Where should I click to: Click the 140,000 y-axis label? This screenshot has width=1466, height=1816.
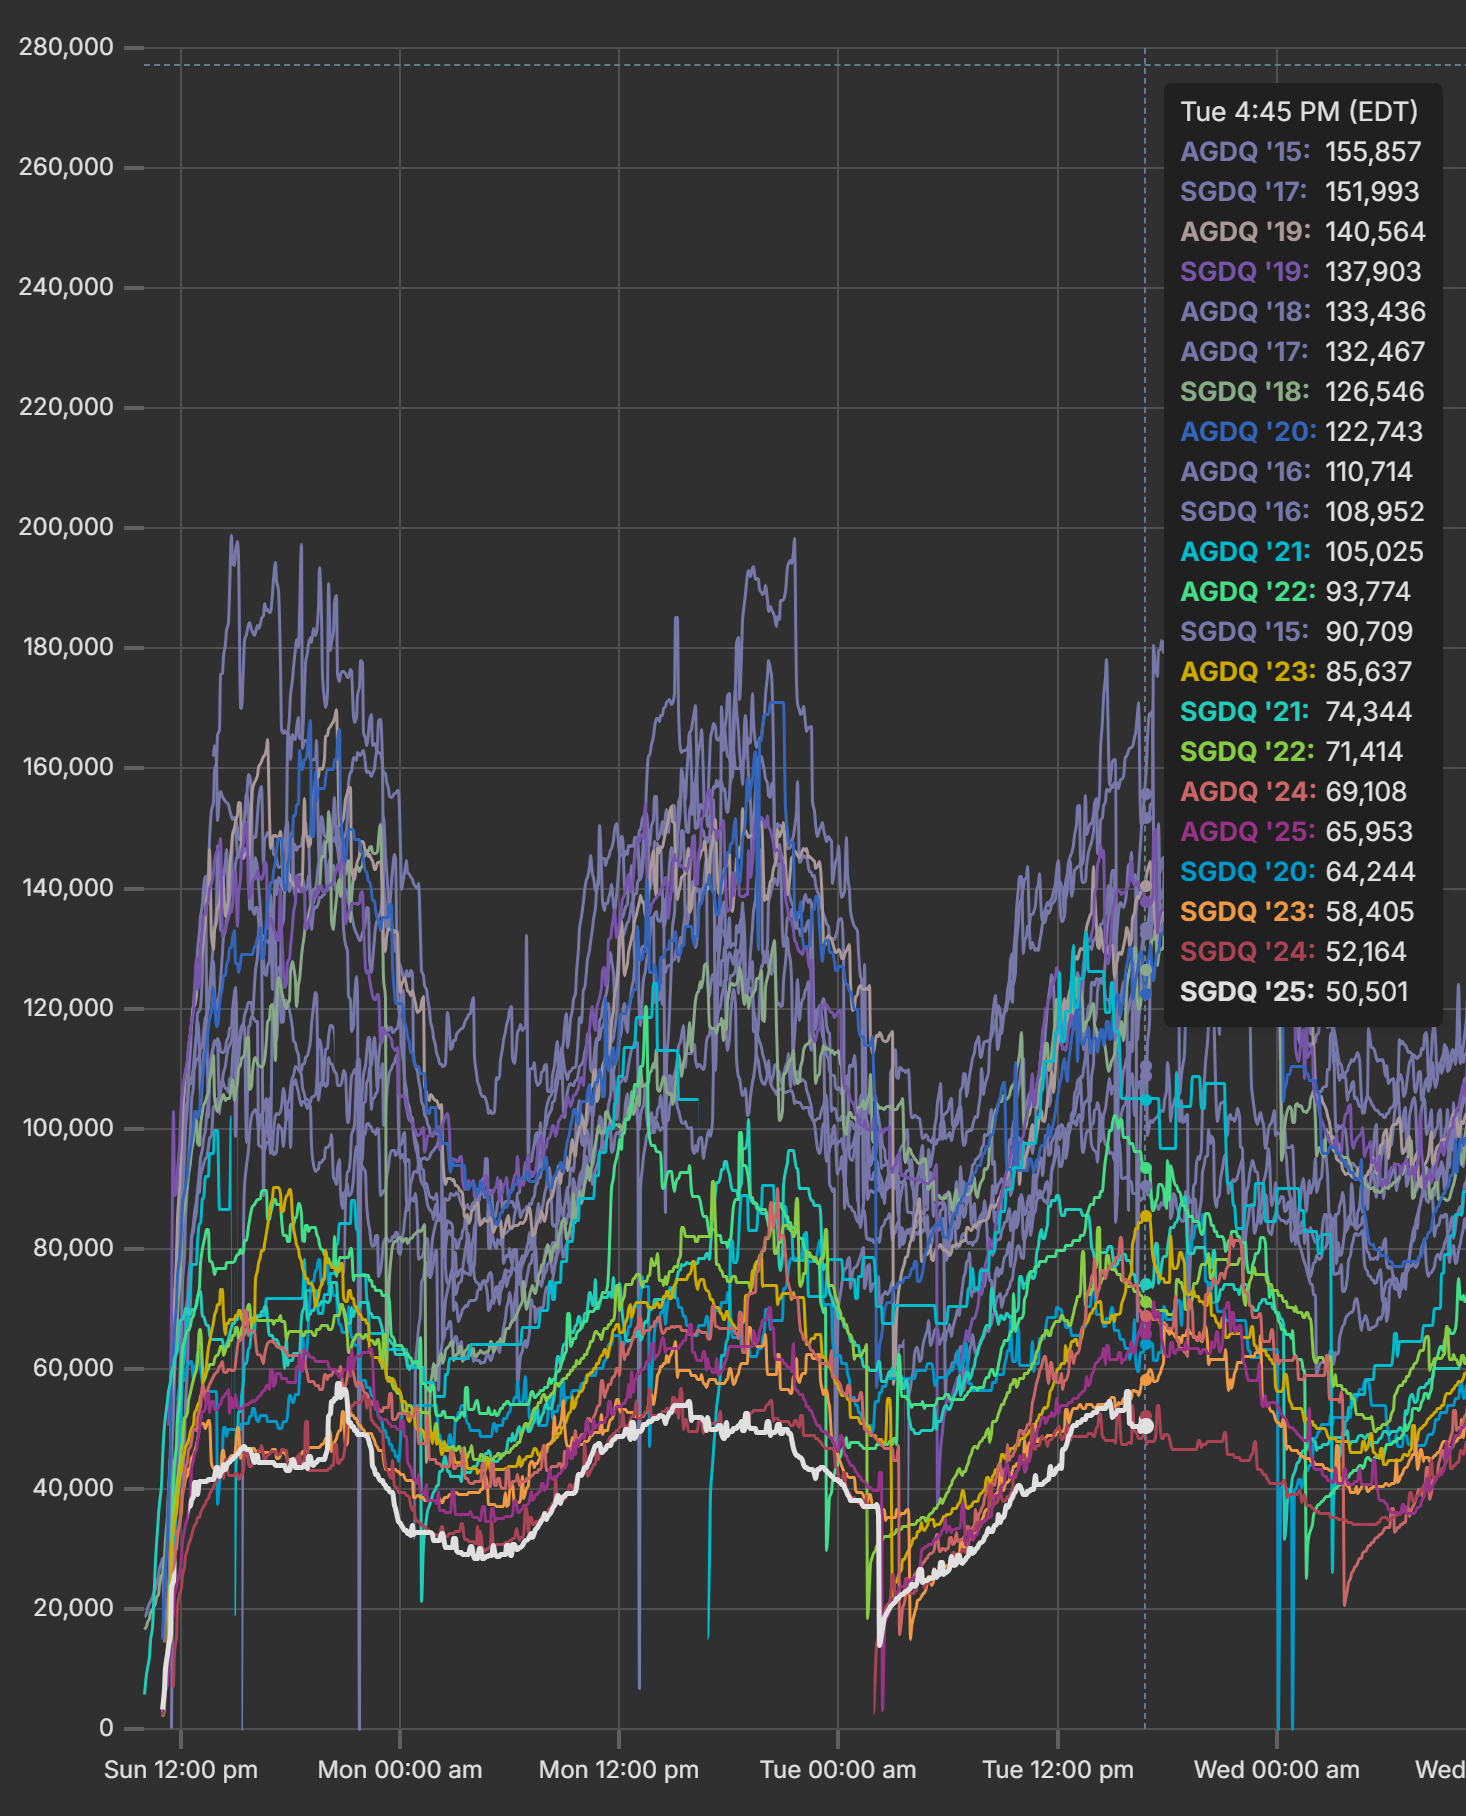tap(68, 888)
